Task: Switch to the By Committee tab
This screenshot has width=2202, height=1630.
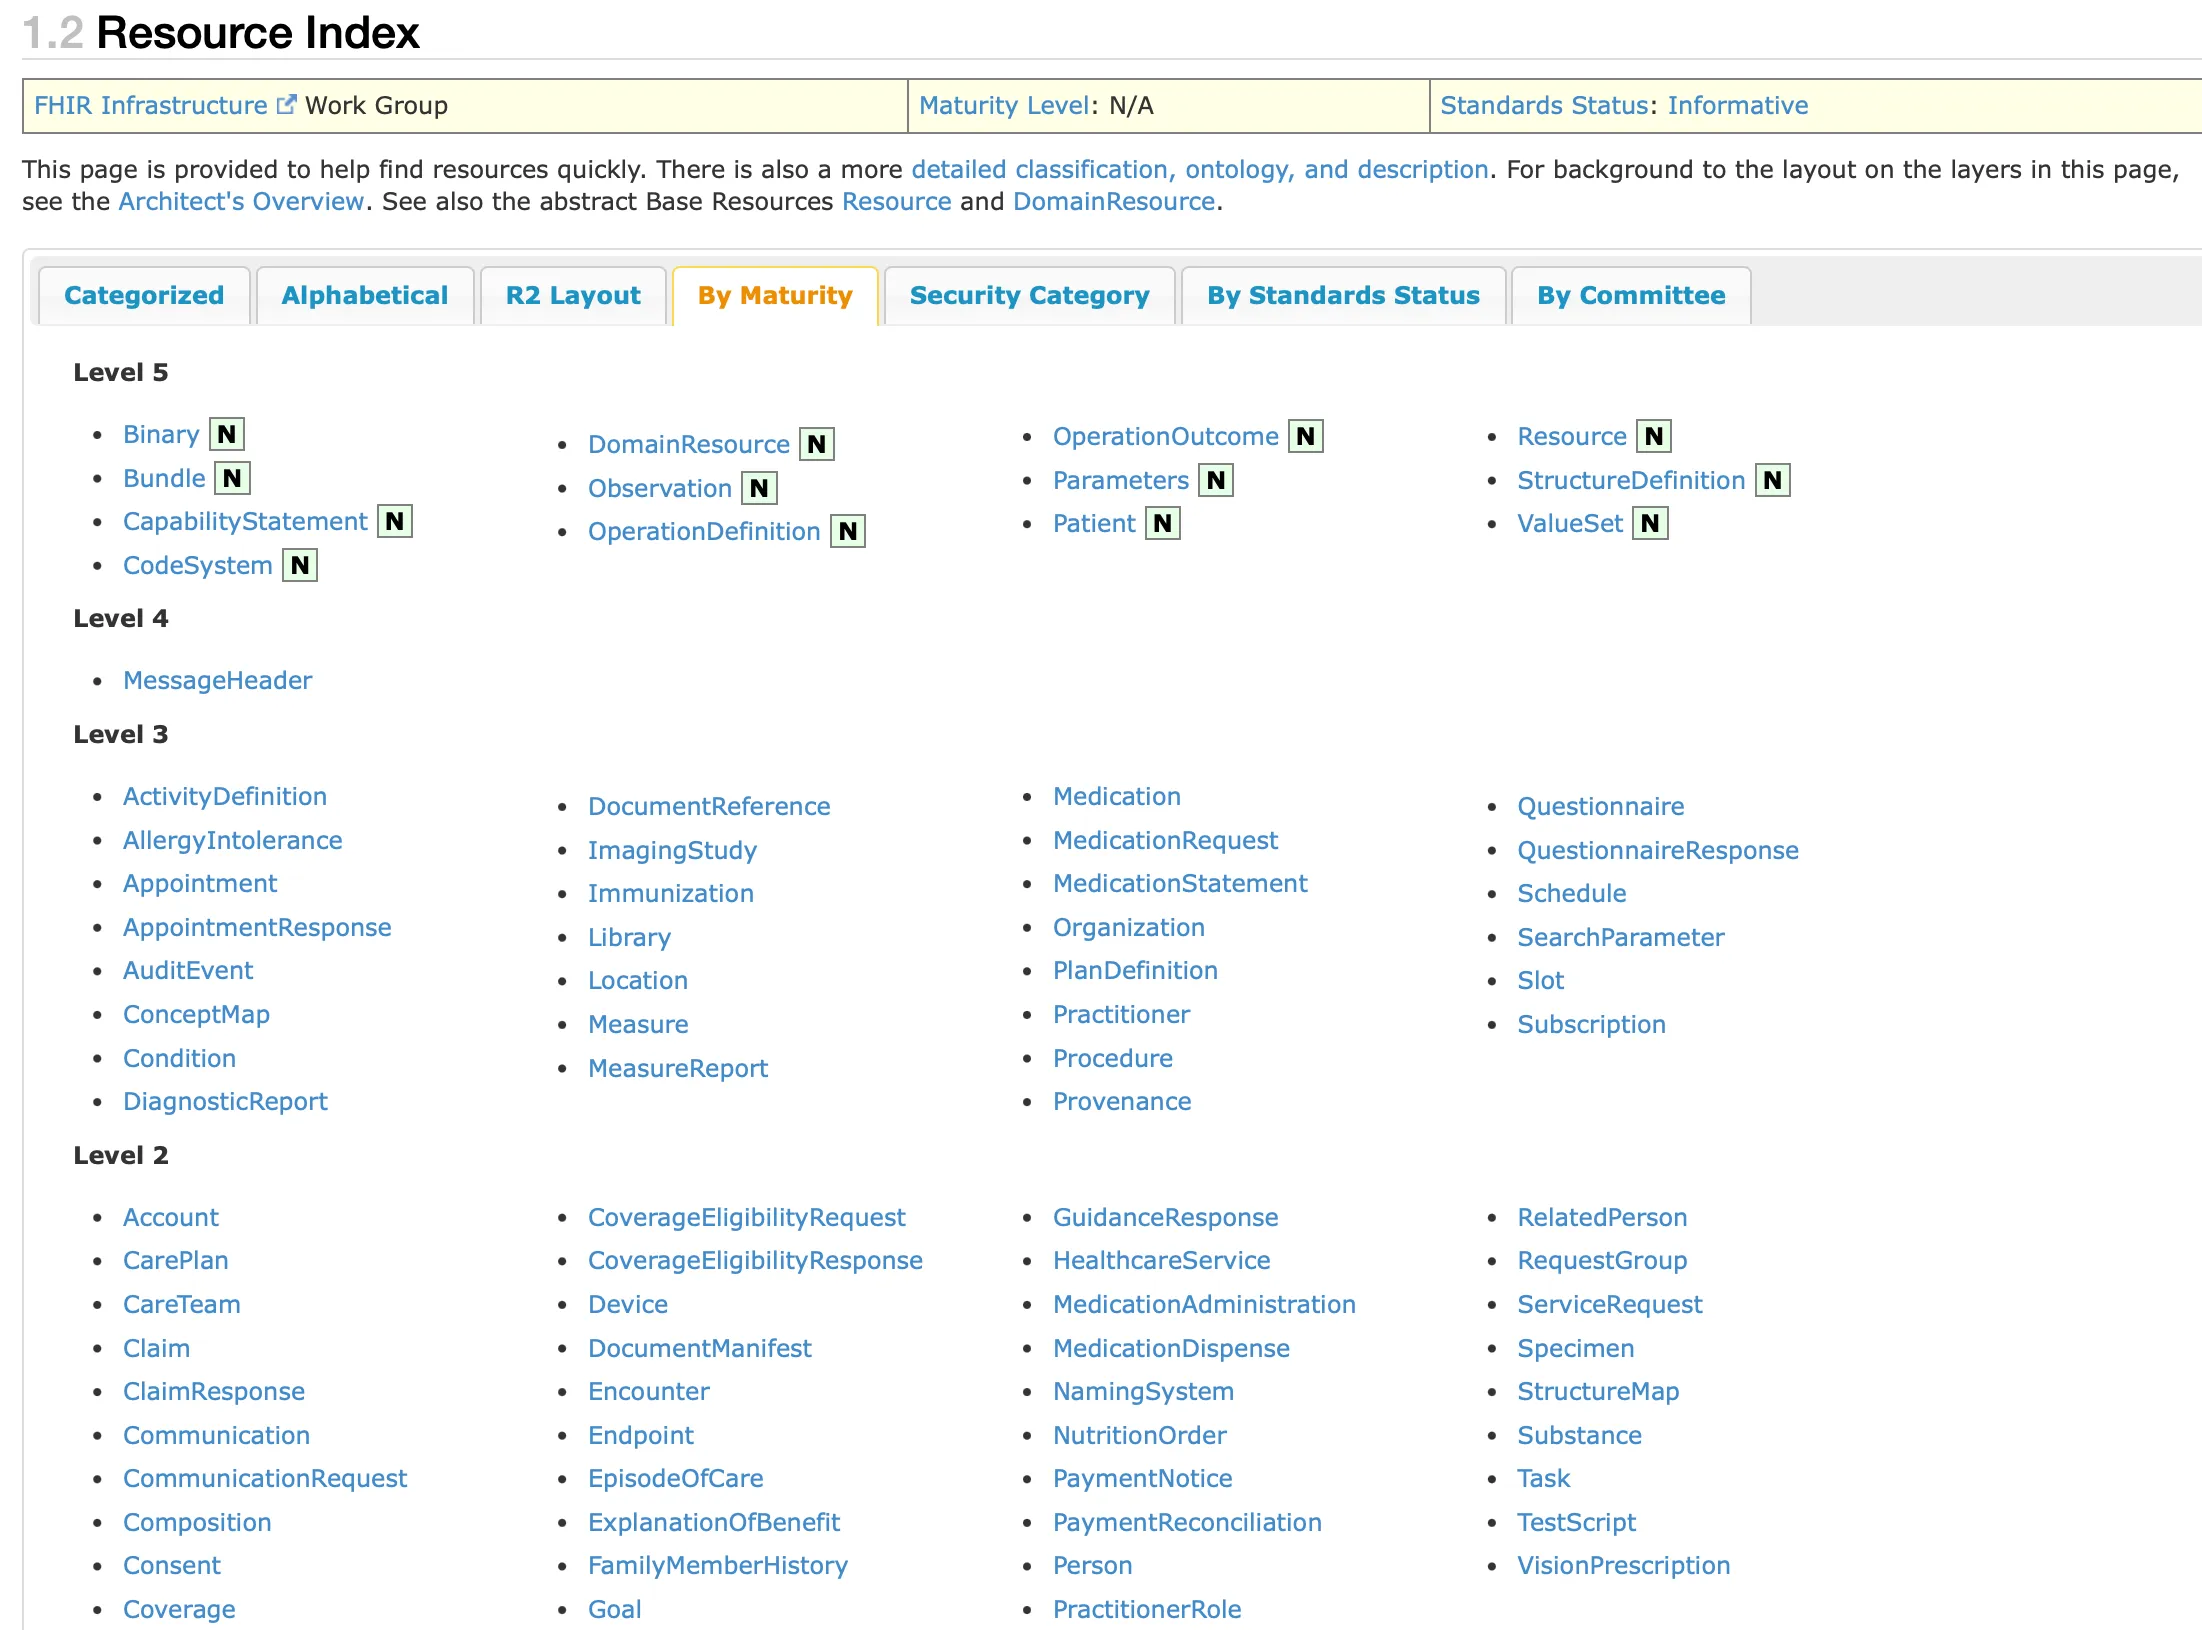Action: pyautogui.click(x=1630, y=295)
